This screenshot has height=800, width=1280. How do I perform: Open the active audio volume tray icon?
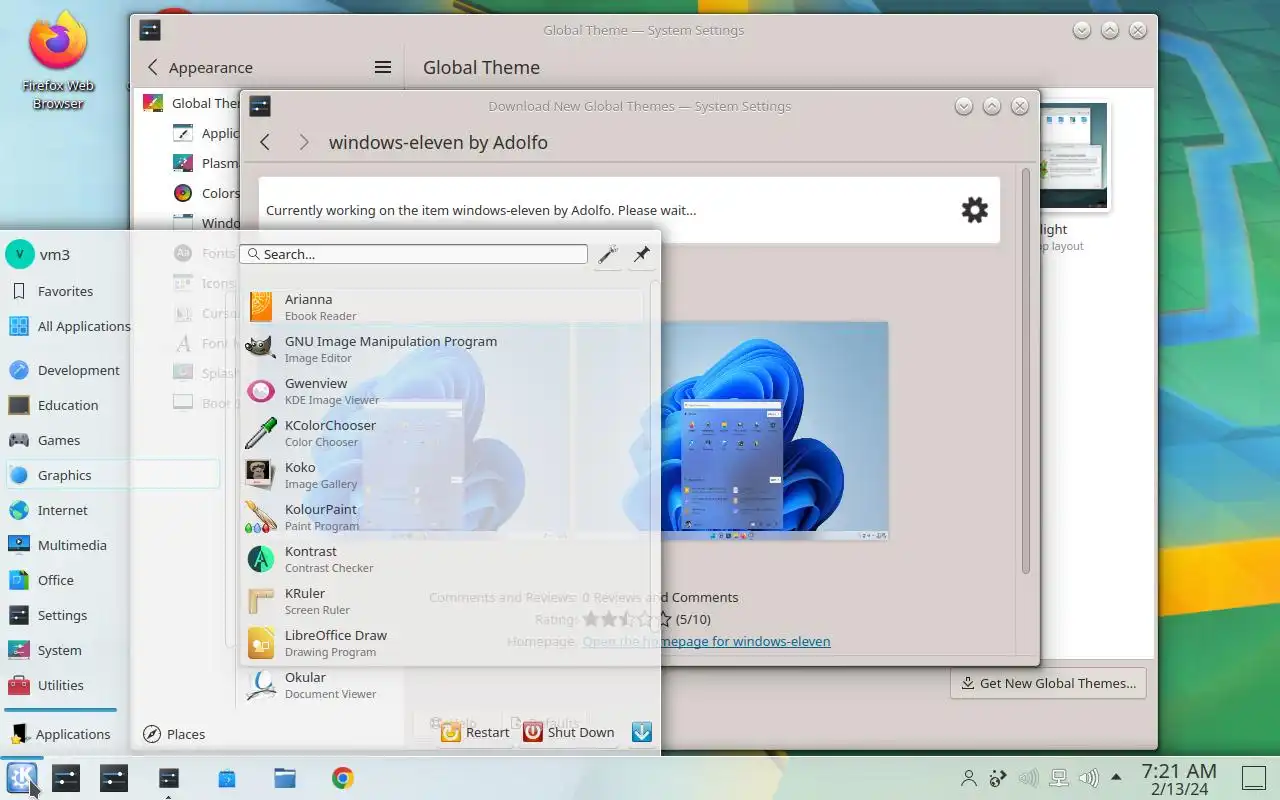click(x=1088, y=778)
